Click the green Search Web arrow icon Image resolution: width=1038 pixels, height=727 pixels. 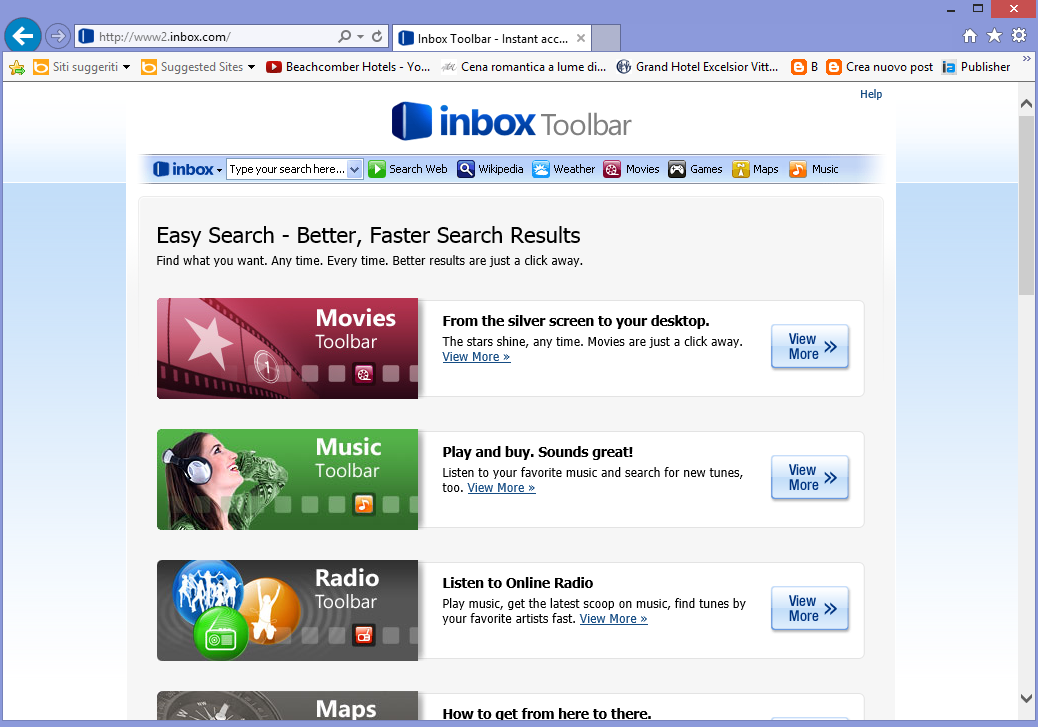(x=377, y=170)
